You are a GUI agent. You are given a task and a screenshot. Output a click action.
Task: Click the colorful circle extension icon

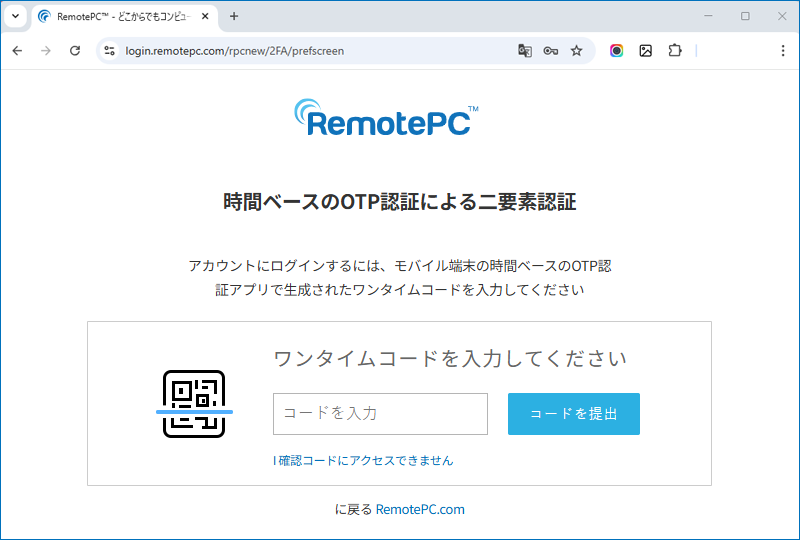point(616,51)
